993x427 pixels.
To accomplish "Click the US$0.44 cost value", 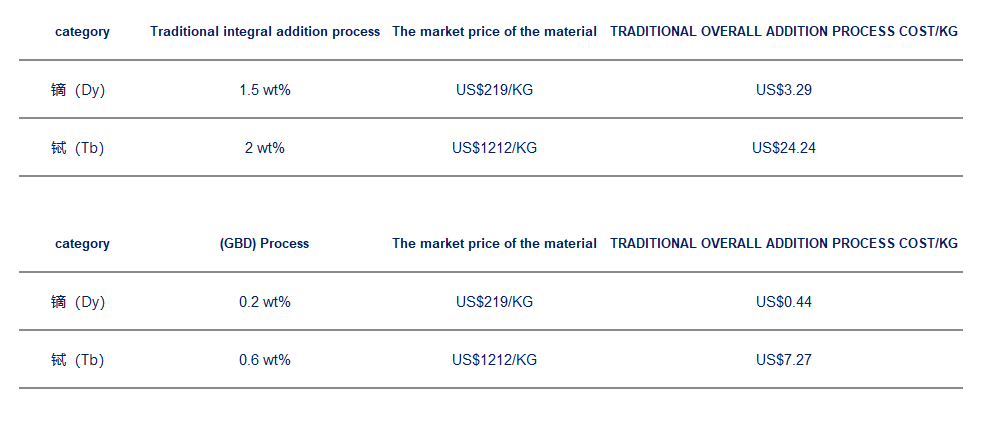I will 784,302.
